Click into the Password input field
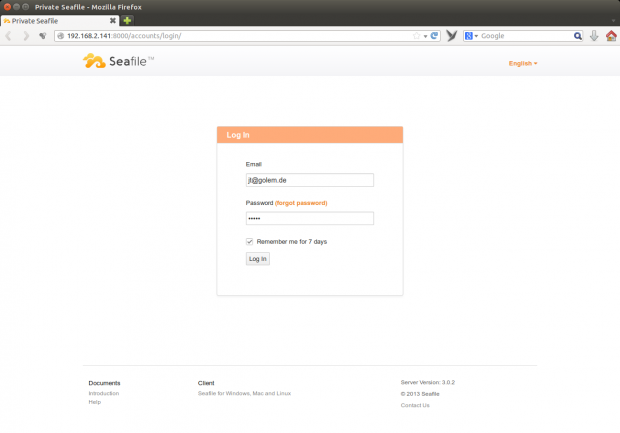The height and width of the screenshot is (433, 620). [310, 218]
